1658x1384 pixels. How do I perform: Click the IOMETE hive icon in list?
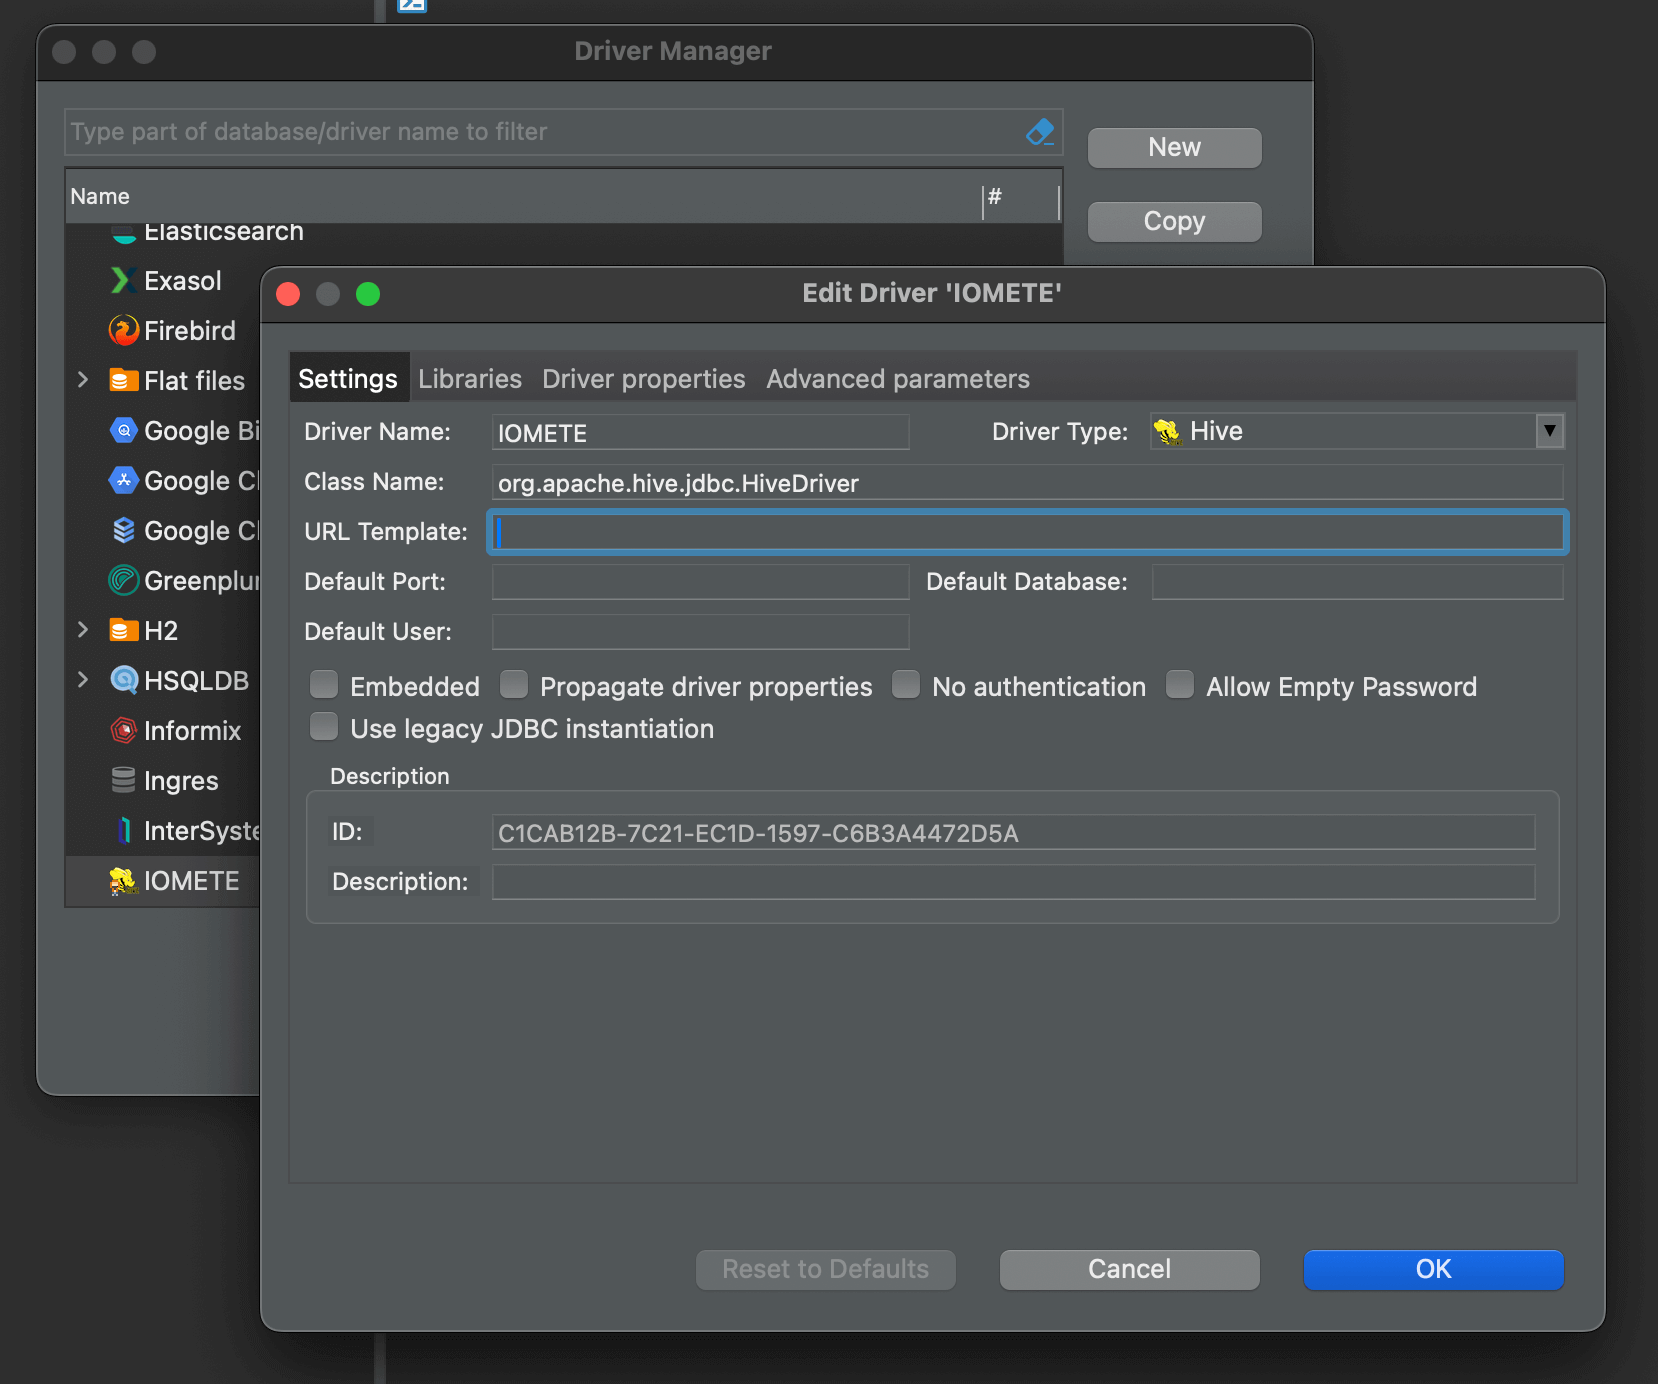tap(123, 881)
